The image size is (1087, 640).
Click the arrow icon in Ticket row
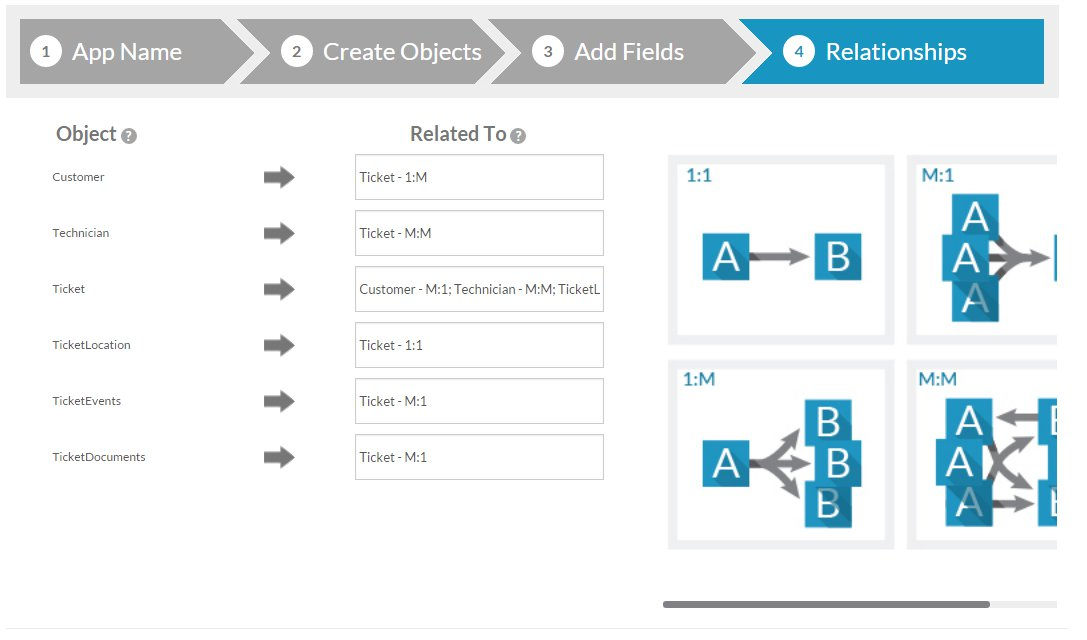(x=279, y=290)
